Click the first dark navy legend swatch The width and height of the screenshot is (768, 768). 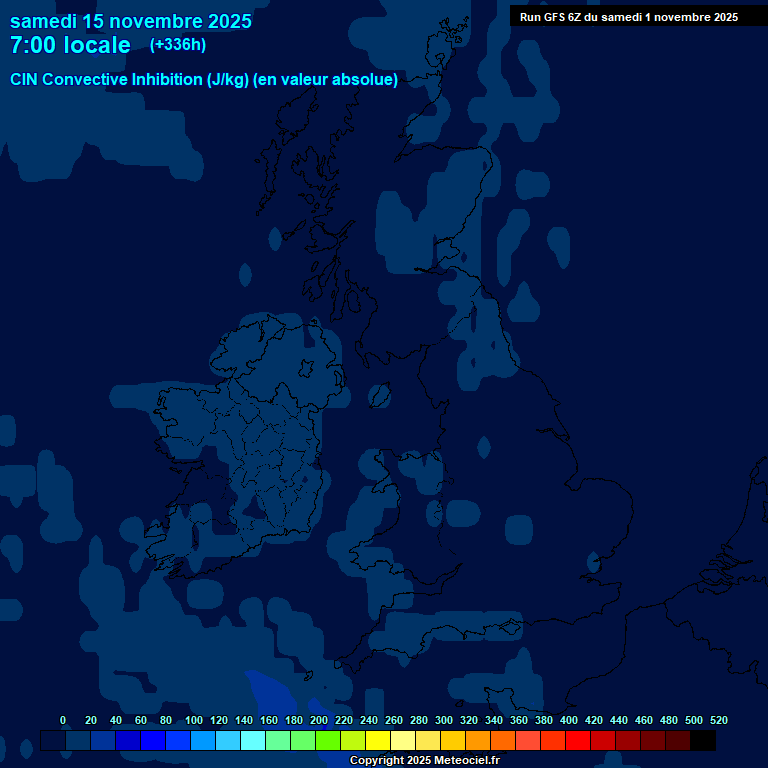tap(53, 740)
